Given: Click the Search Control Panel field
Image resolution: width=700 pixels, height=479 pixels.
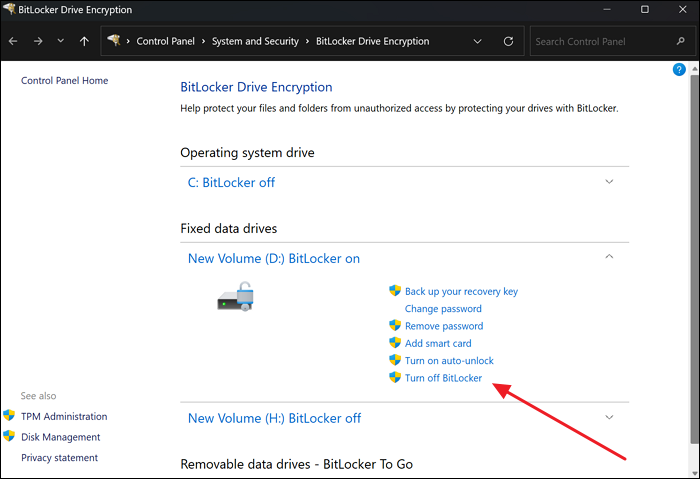Looking at the screenshot, I should pos(595,42).
